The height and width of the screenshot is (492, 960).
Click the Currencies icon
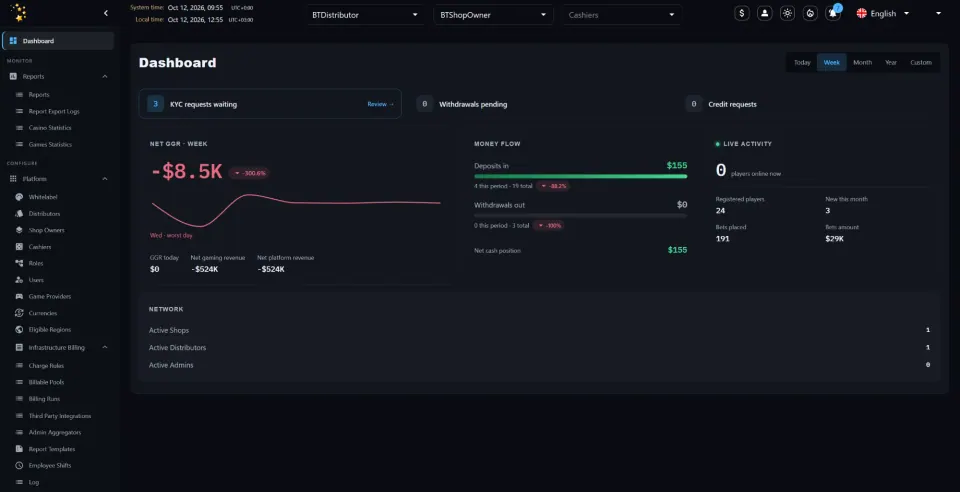(x=19, y=313)
